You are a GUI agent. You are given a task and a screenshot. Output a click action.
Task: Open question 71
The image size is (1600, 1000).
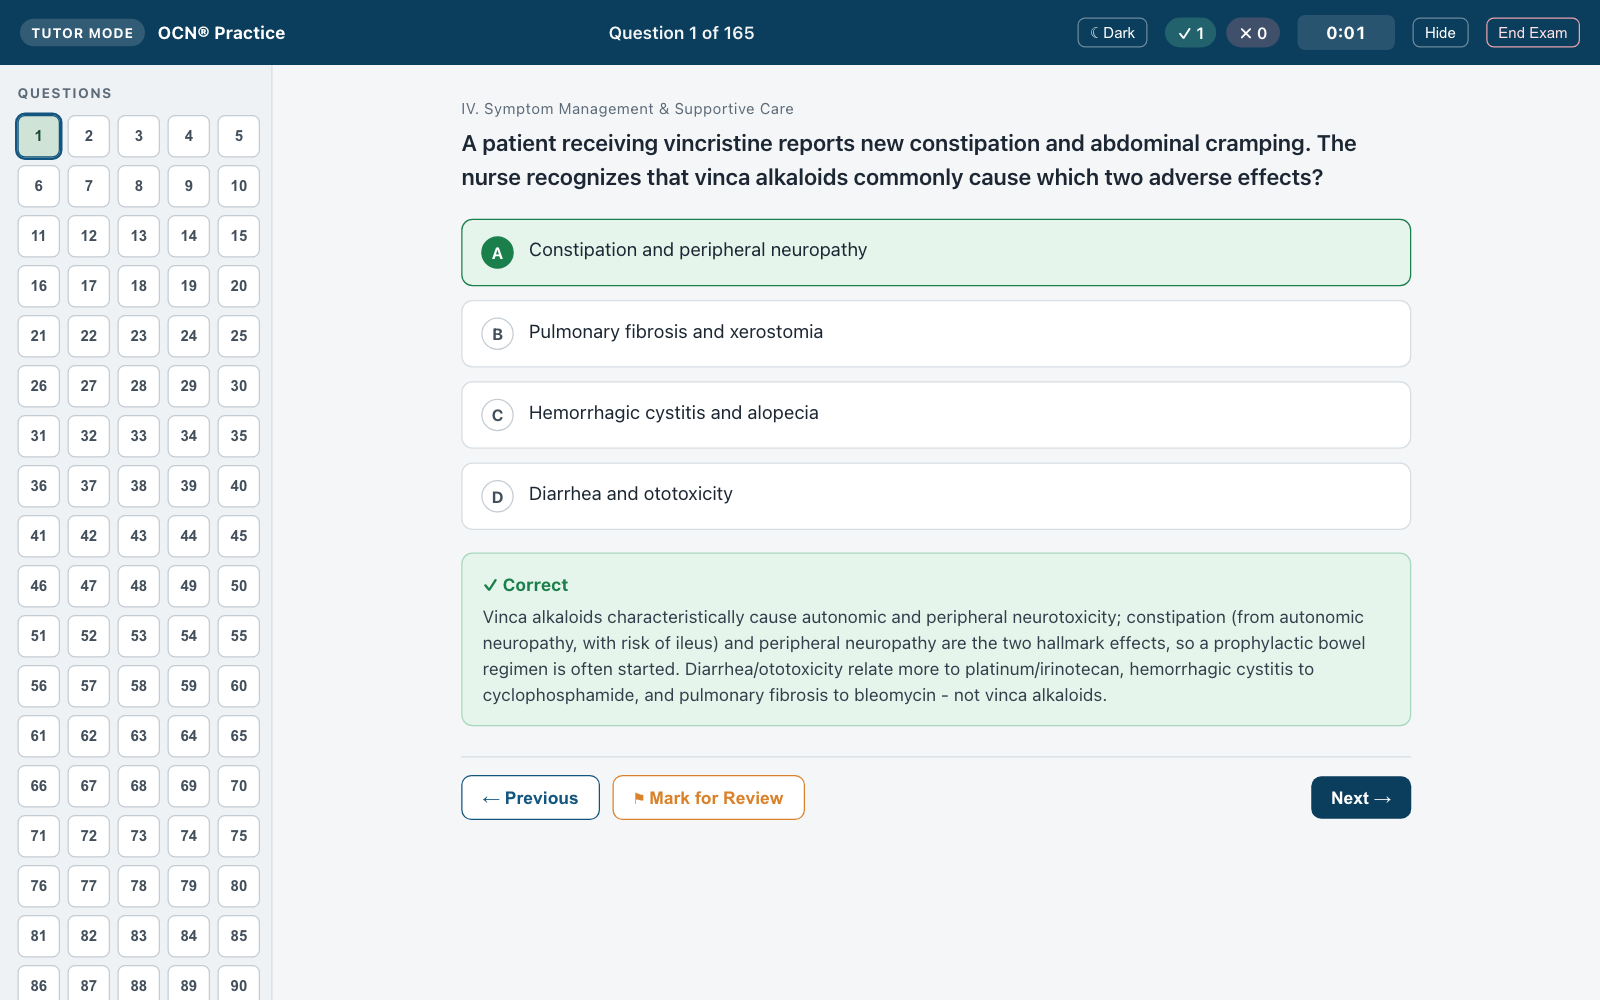coord(39,836)
